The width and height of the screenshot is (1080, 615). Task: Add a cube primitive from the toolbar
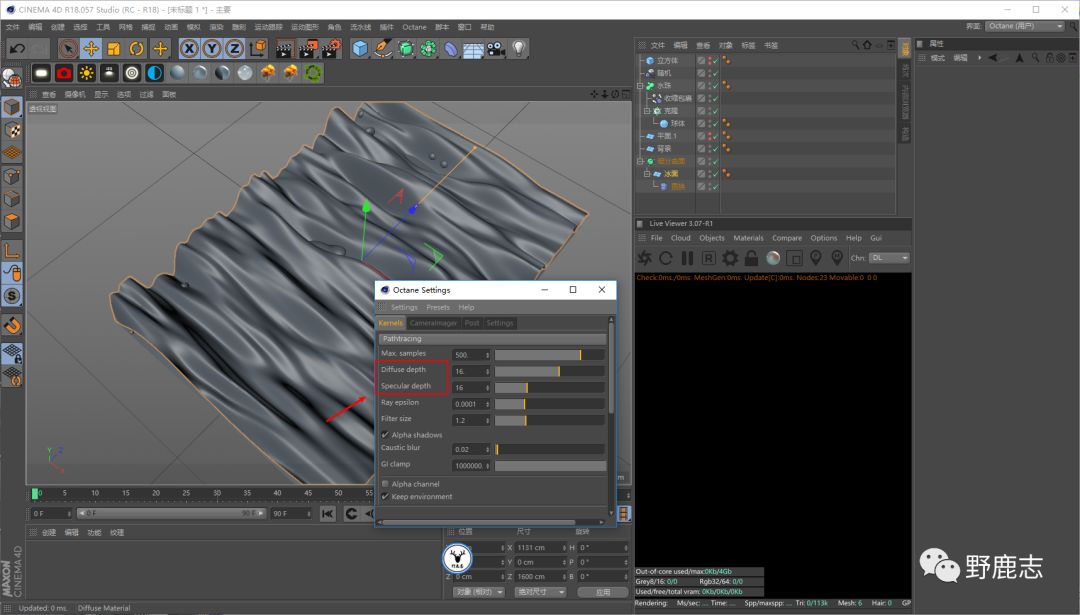360,48
